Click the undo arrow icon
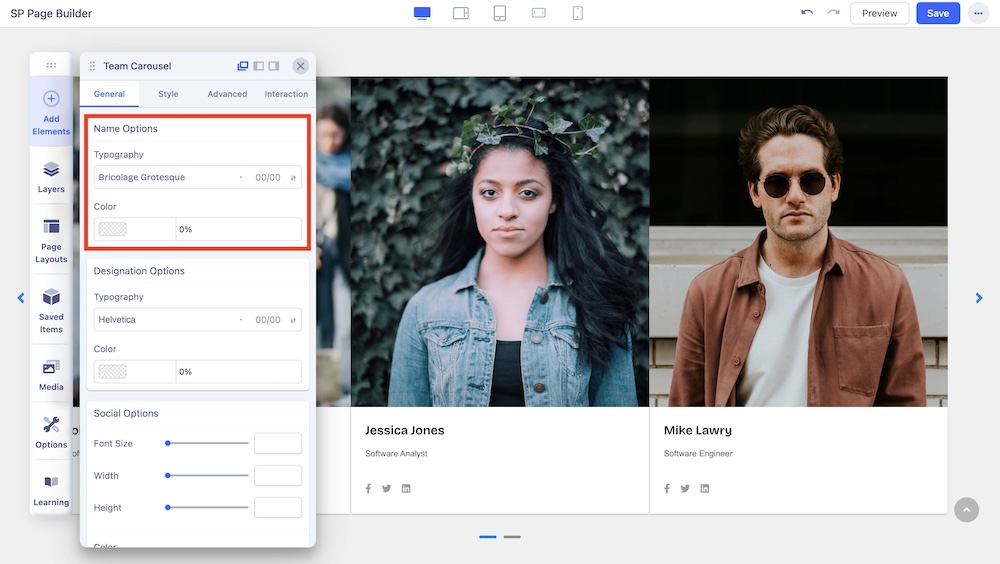The height and width of the screenshot is (564, 1000). [x=807, y=13]
